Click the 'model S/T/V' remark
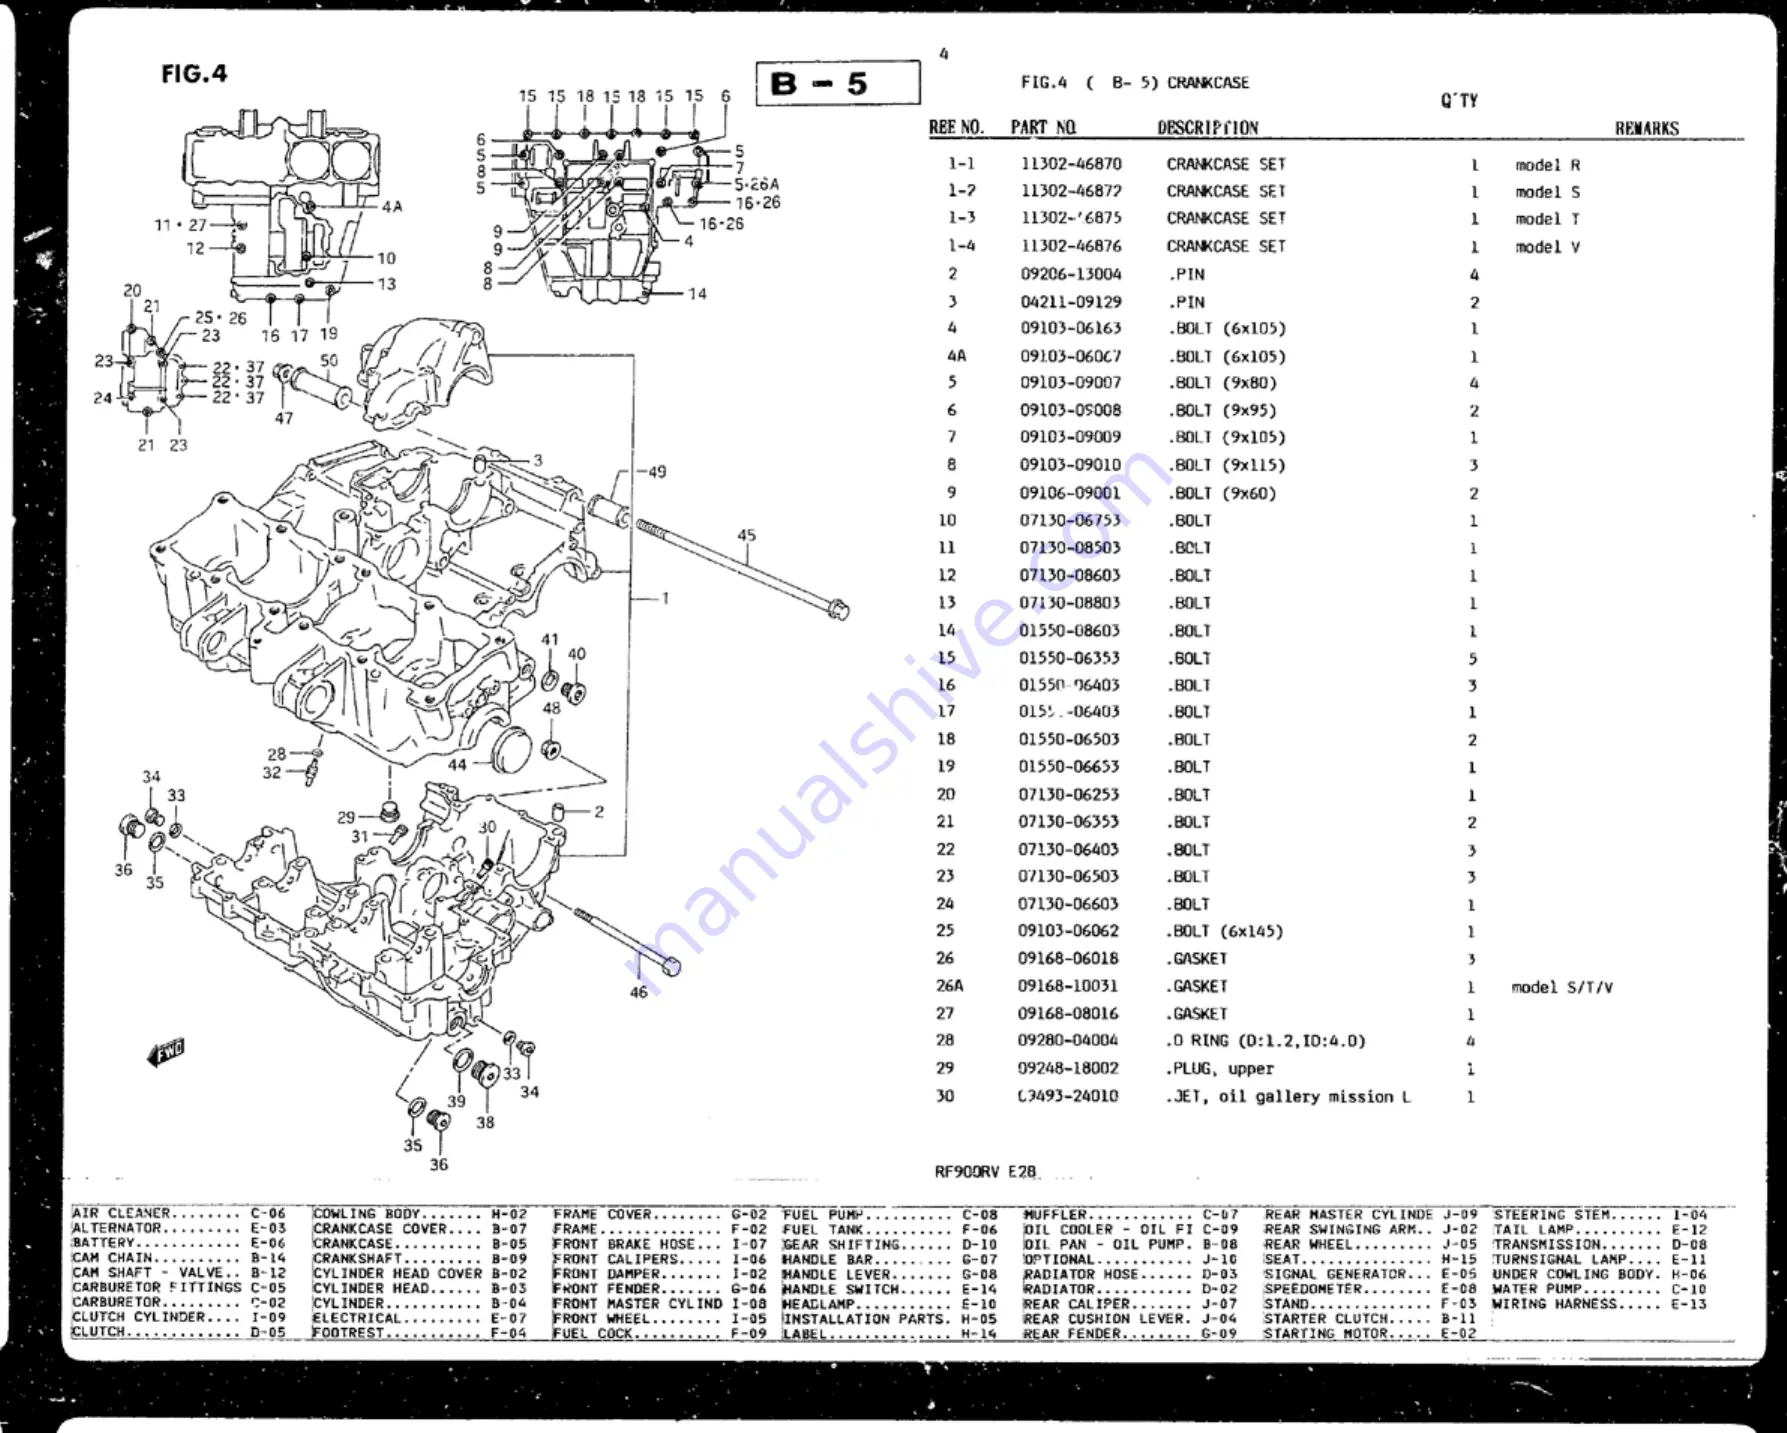 pyautogui.click(x=1561, y=987)
